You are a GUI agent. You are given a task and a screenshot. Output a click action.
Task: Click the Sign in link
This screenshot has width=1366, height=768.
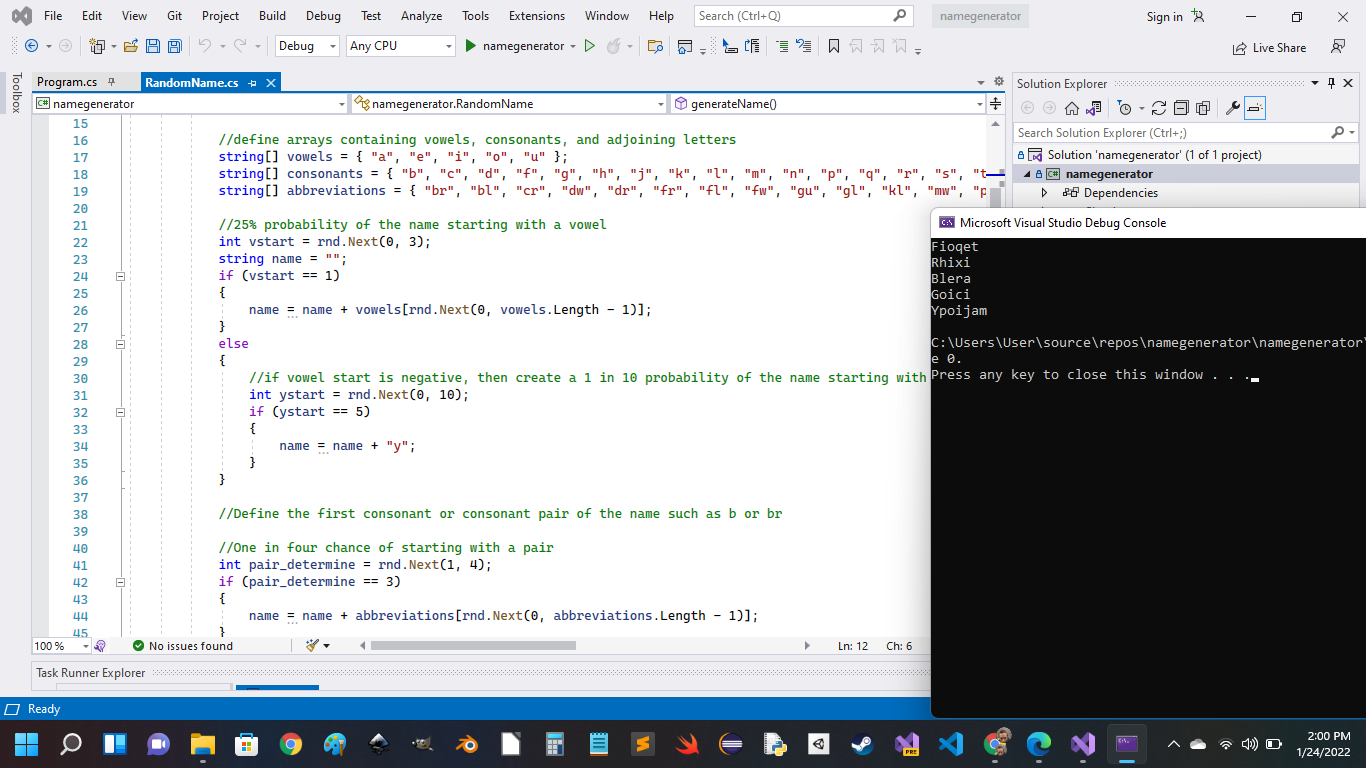click(x=1164, y=16)
